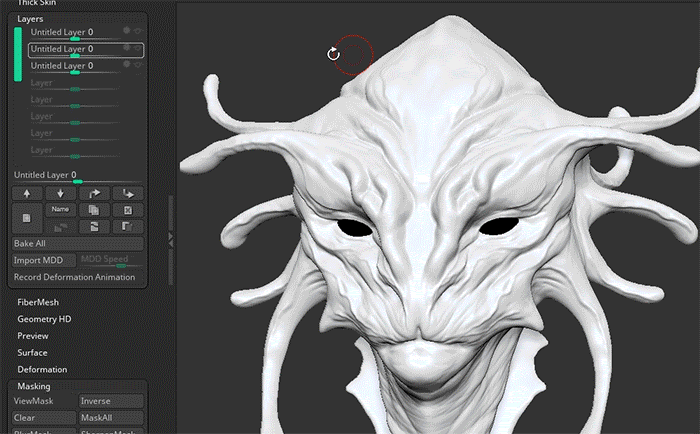Click the Bake All button
Image resolution: width=700 pixels, height=434 pixels.
78,244
